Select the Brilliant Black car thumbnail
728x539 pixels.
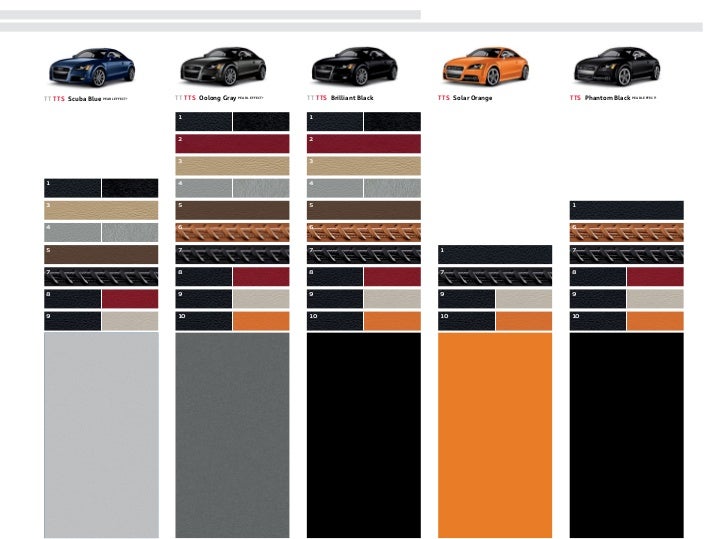355,66
